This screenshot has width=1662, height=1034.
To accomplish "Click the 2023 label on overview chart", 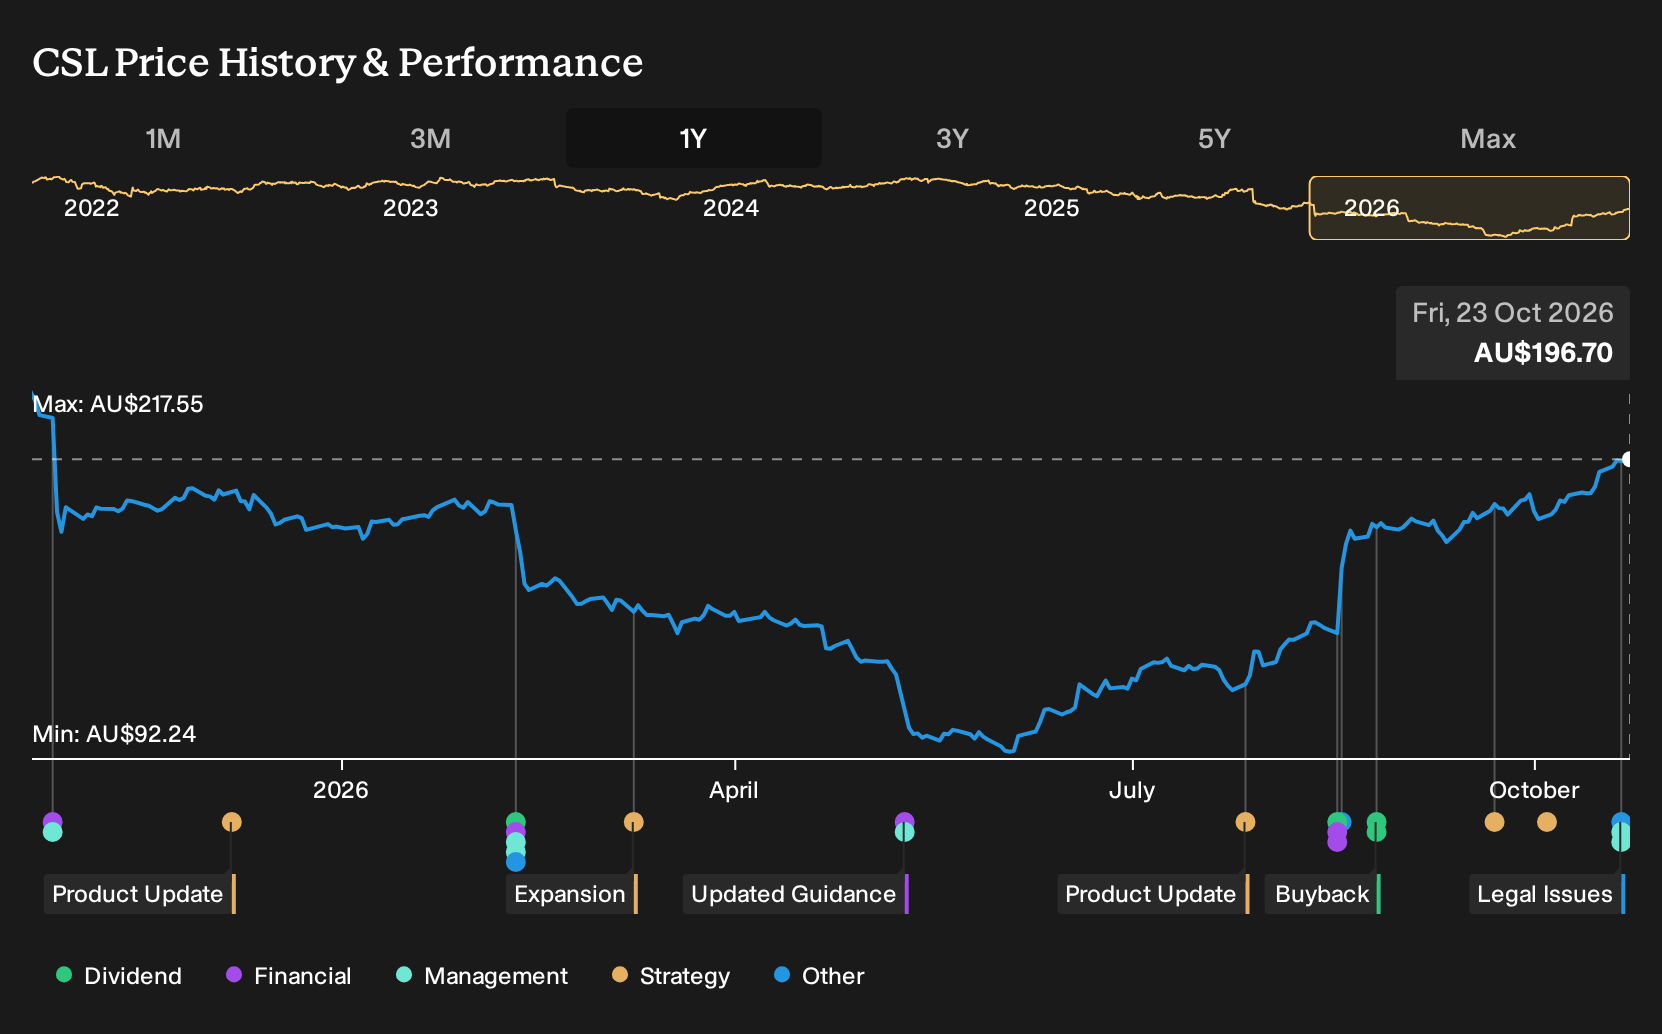I will [x=411, y=208].
